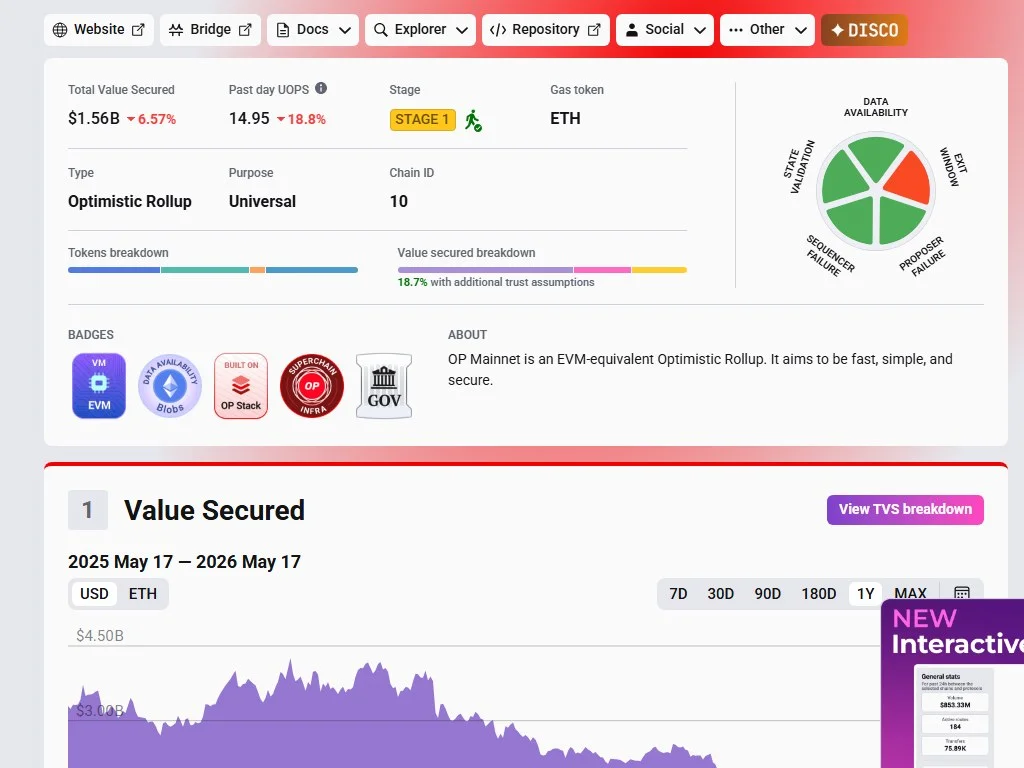This screenshot has height=768, width=1024.
Task: Click the Other ellipsis icon
Action: [x=736, y=30]
